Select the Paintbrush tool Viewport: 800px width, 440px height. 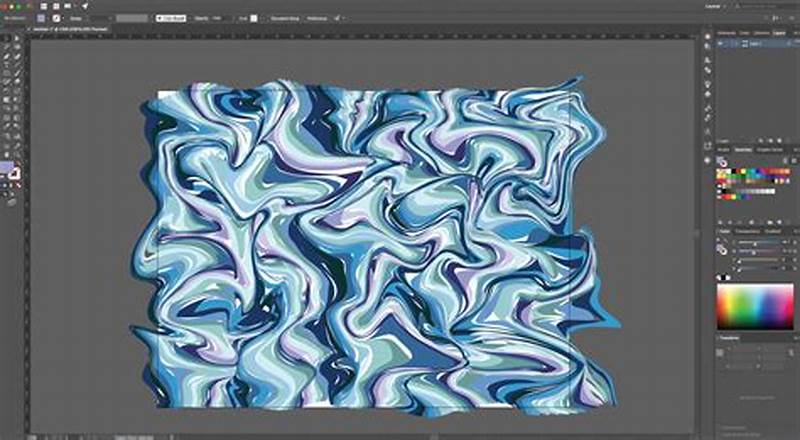pos(17,74)
